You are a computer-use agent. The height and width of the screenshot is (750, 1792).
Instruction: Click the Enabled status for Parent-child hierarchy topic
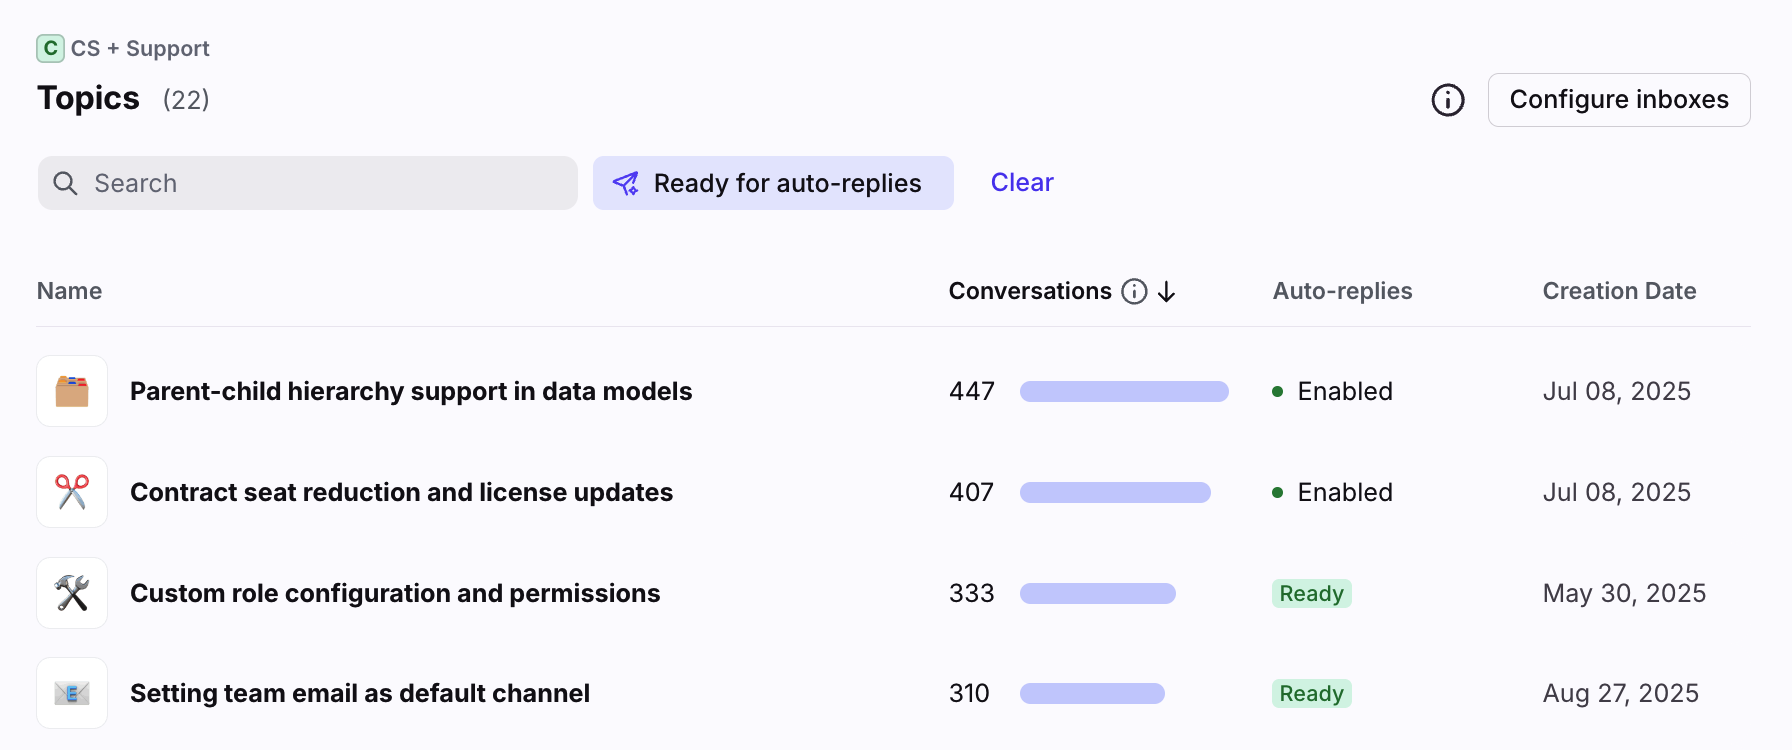1343,391
